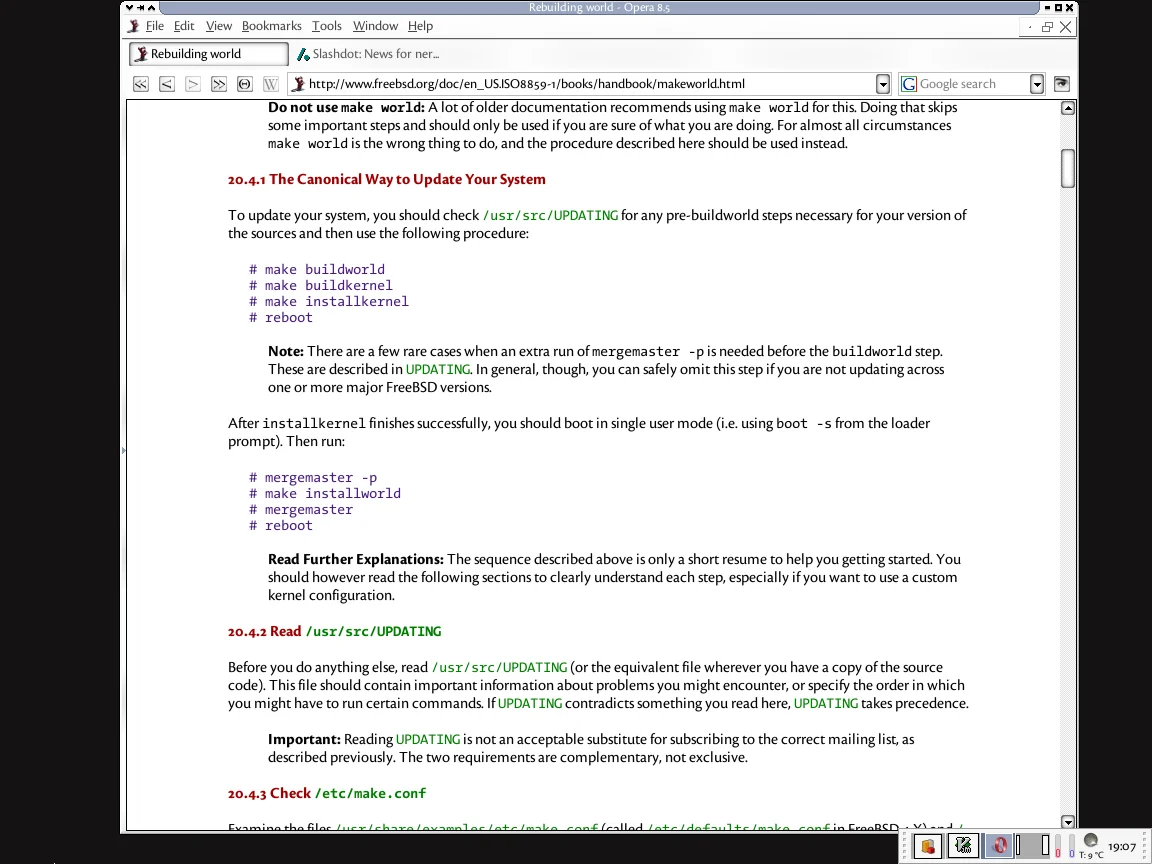Switch to the Vim taskbar entry
Image resolution: width=1152 pixels, height=864 pixels.
tap(963, 846)
